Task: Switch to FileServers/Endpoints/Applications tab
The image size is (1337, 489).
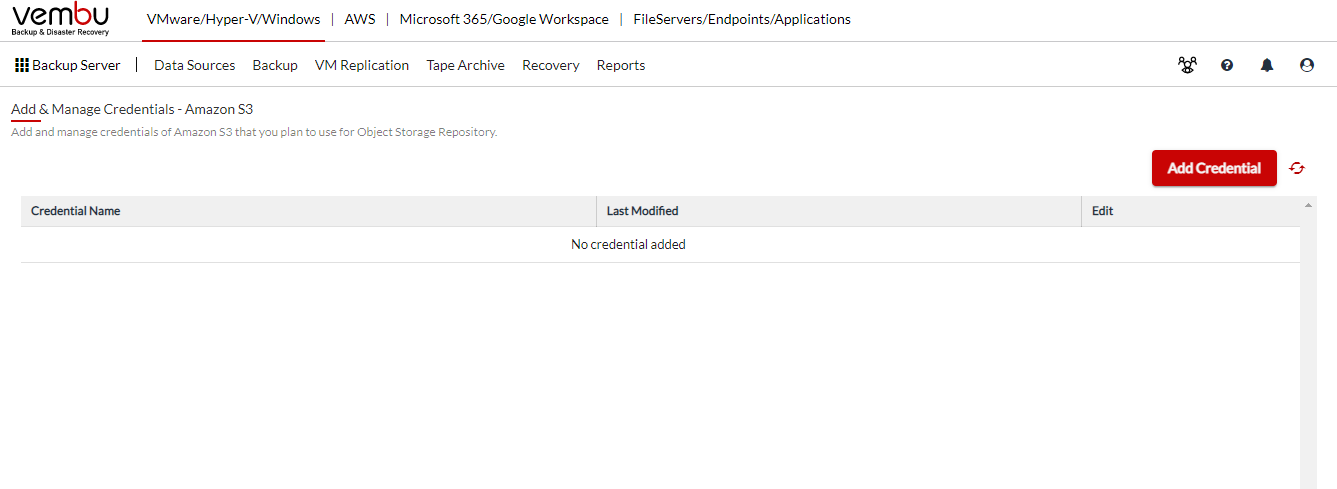Action: 742,19
